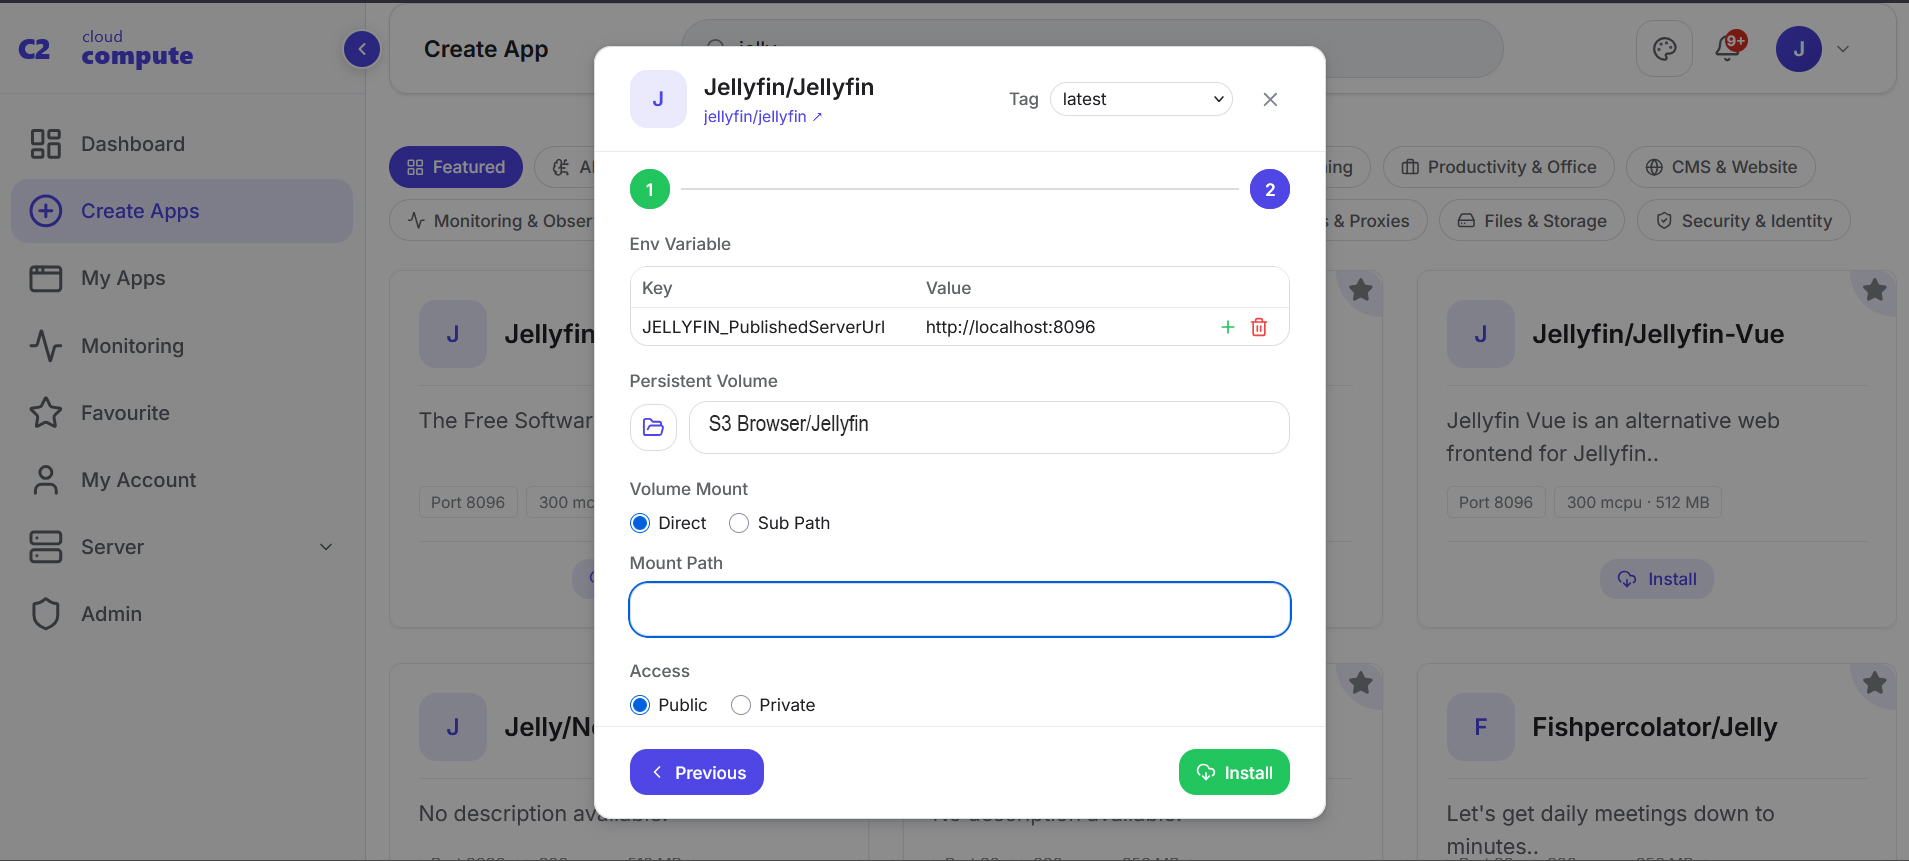Open the persistent volume folder browser icon

653,427
